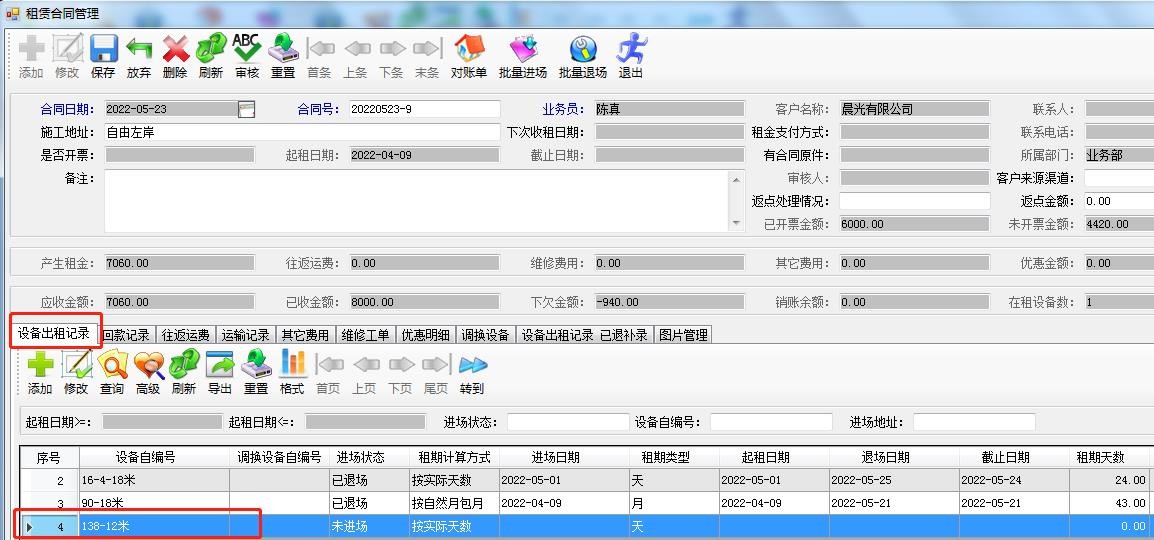Click the lower toolbar 修改 edit icon

(76, 364)
